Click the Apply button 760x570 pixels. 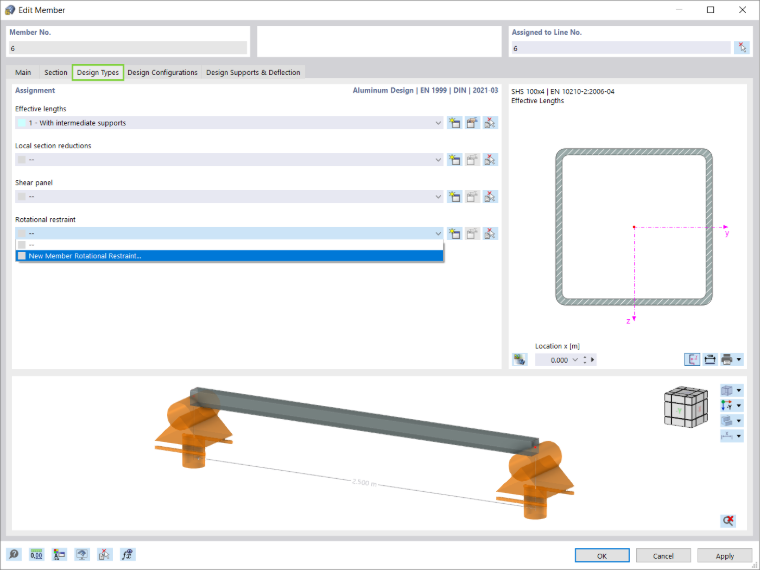click(724, 555)
